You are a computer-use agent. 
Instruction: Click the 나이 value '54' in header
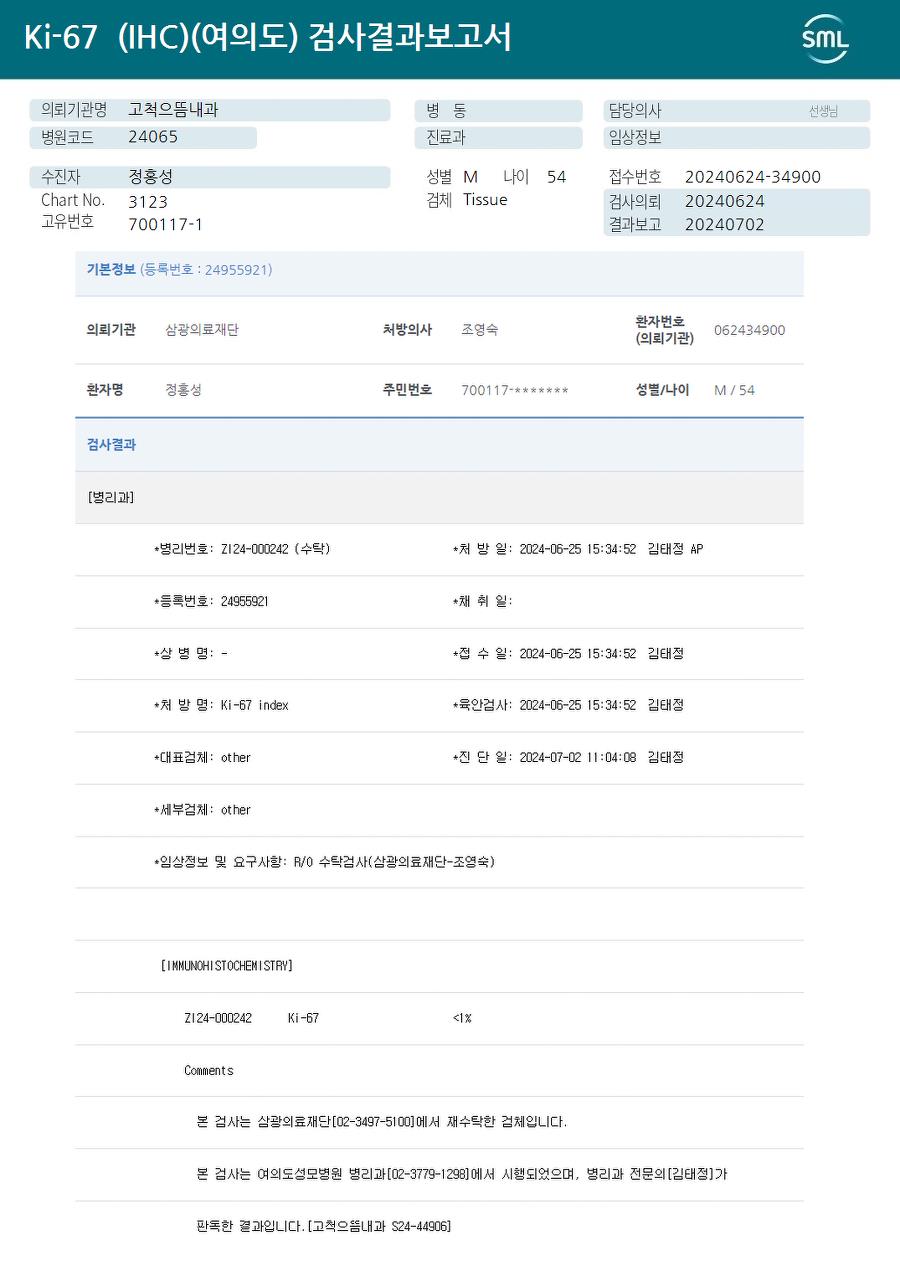(556, 177)
